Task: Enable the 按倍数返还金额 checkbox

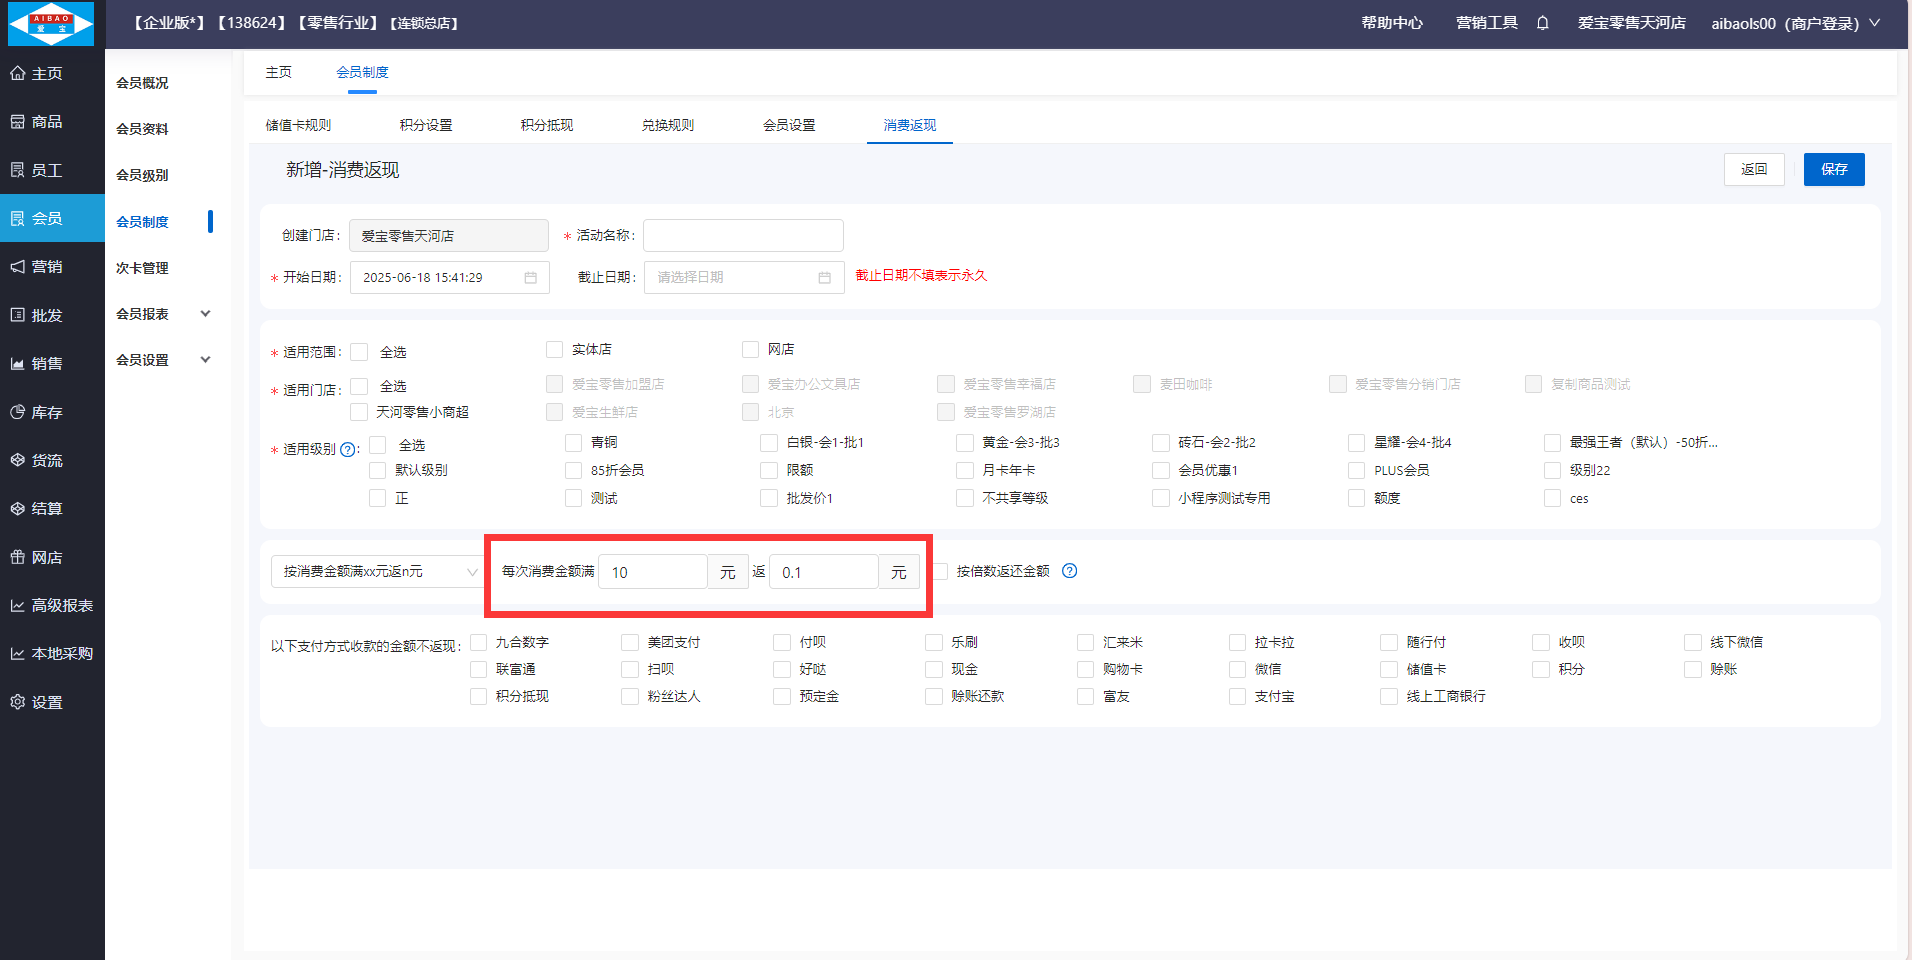Action: [940, 571]
